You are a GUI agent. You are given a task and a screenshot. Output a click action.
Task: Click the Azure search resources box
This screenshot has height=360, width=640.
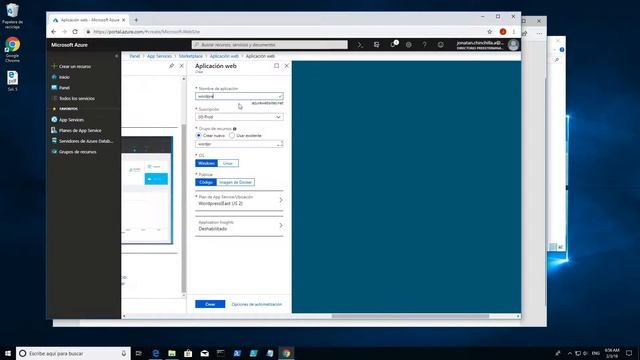pos(269,44)
